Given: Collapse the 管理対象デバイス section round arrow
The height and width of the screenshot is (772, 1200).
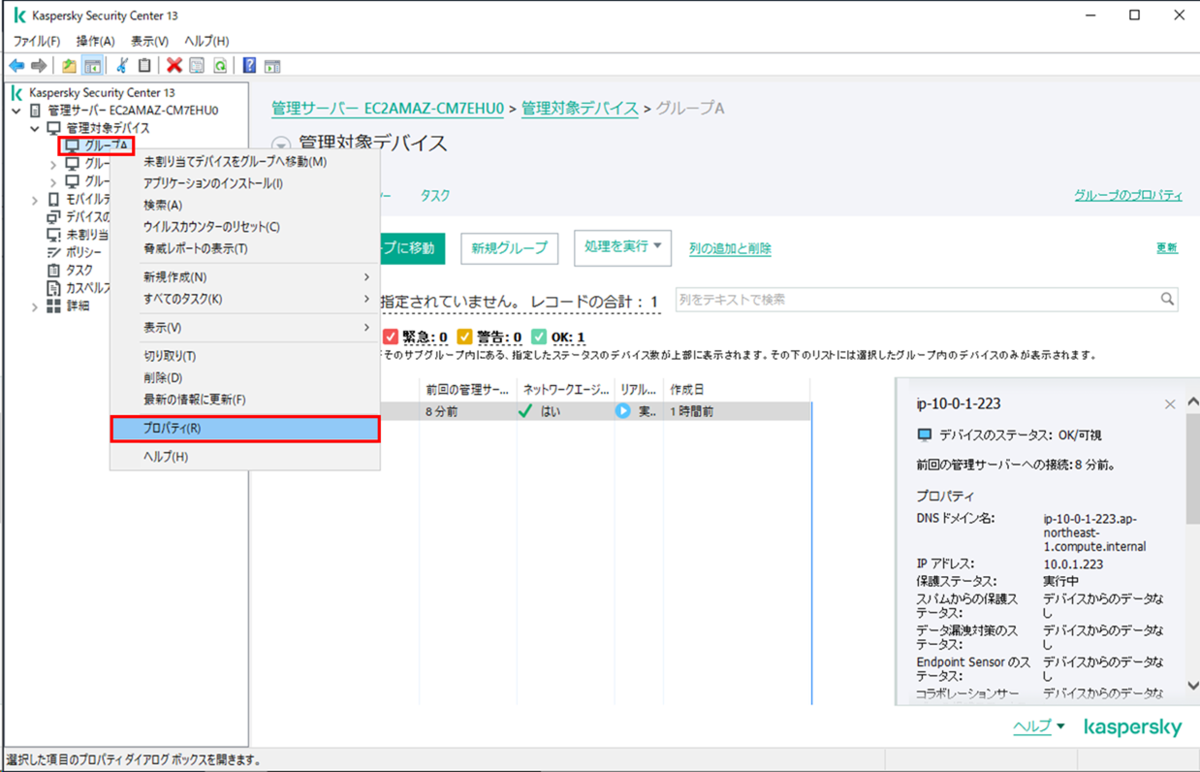Looking at the screenshot, I should click(x=281, y=144).
